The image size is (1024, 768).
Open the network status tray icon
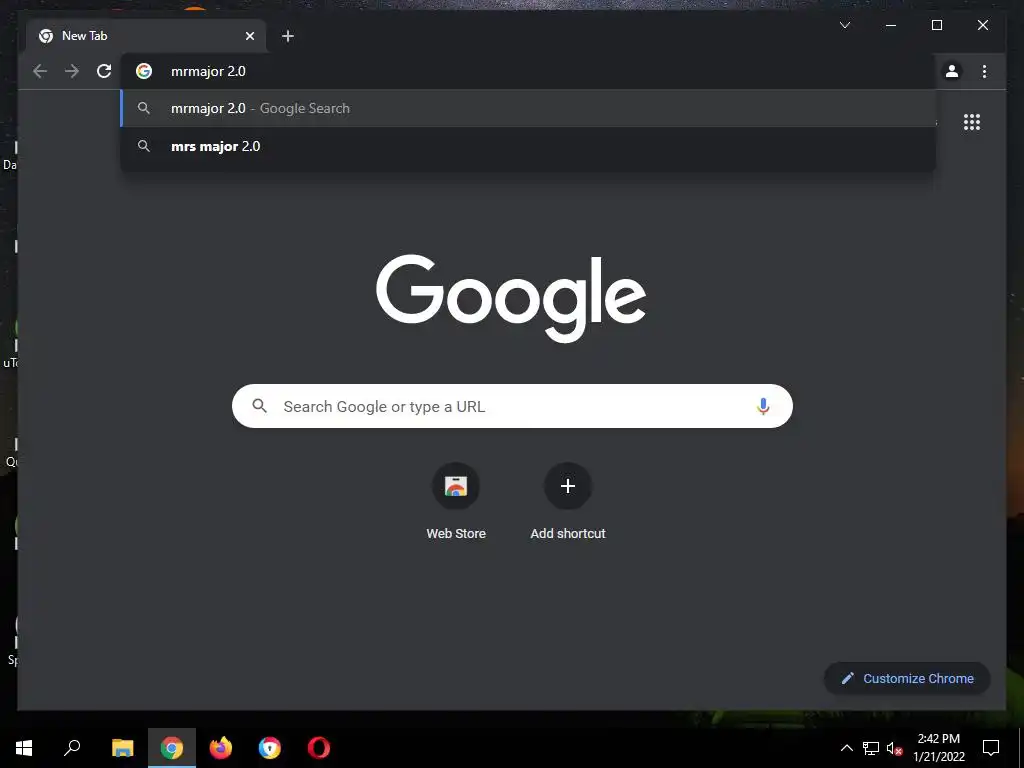871,748
